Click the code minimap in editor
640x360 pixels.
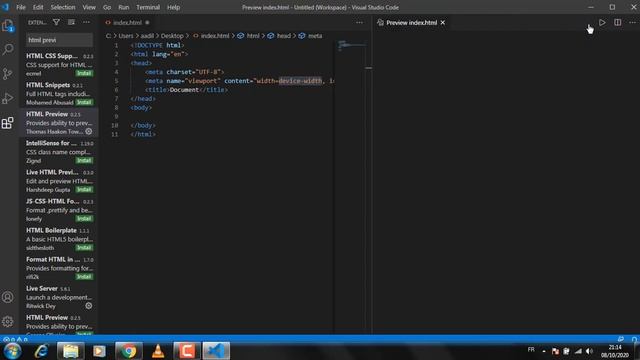(x=351, y=45)
